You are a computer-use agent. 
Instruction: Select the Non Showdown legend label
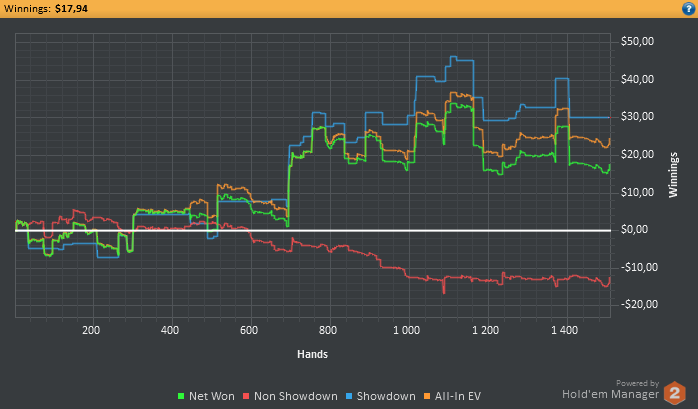pos(296,396)
